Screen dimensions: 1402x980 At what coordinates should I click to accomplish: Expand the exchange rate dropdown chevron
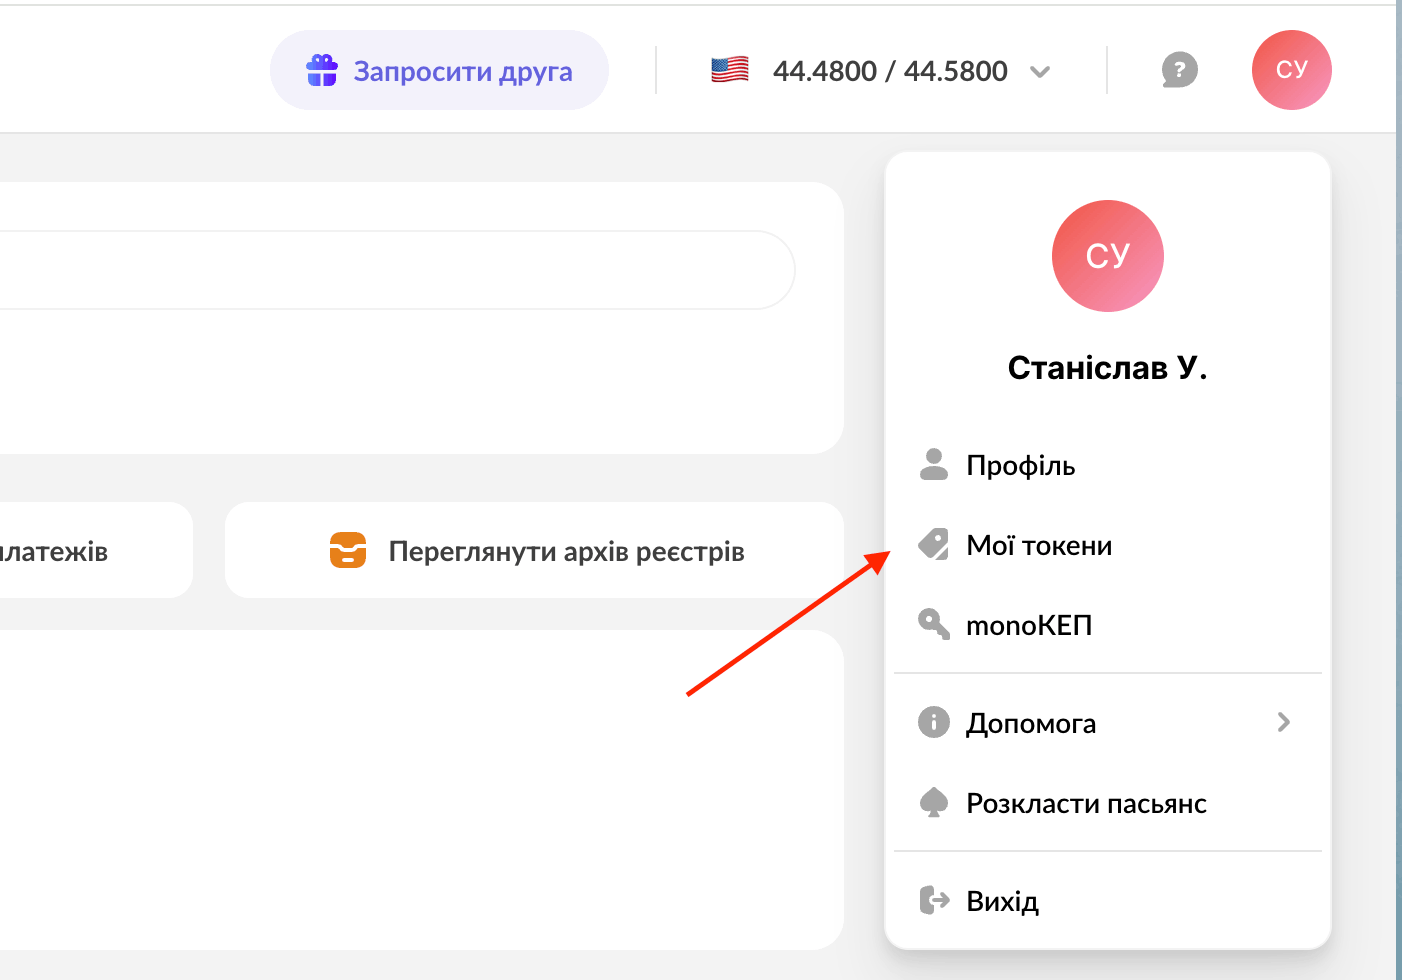[x=1040, y=72]
